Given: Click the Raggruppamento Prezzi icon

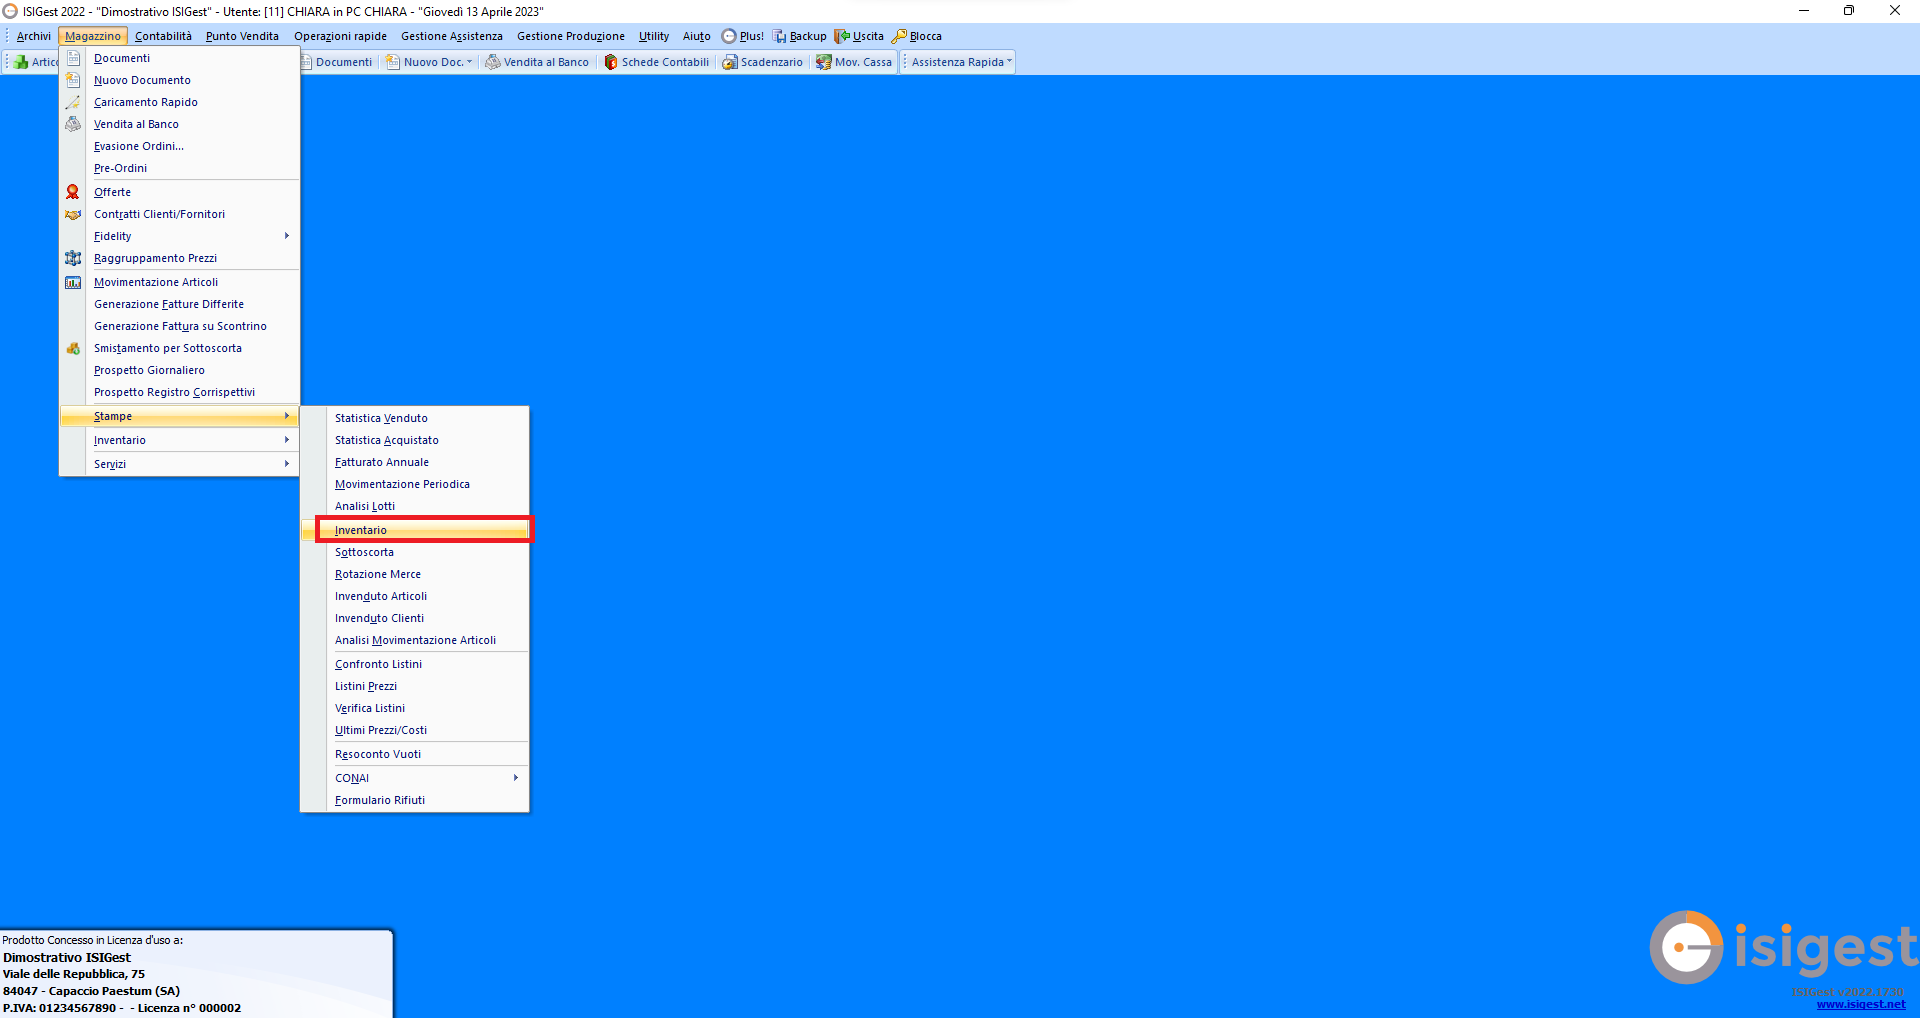Looking at the screenshot, I should (x=73, y=258).
